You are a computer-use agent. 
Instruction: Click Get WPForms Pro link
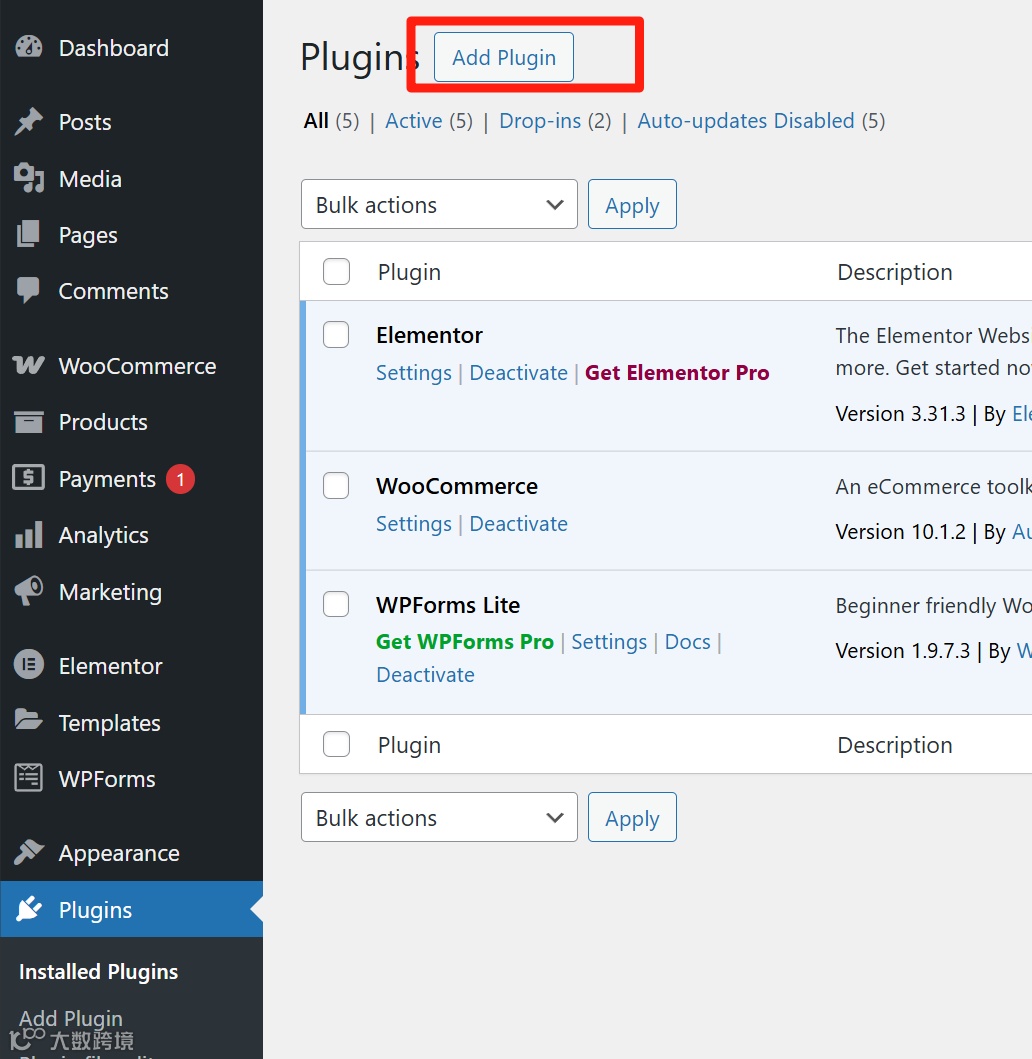pos(465,642)
